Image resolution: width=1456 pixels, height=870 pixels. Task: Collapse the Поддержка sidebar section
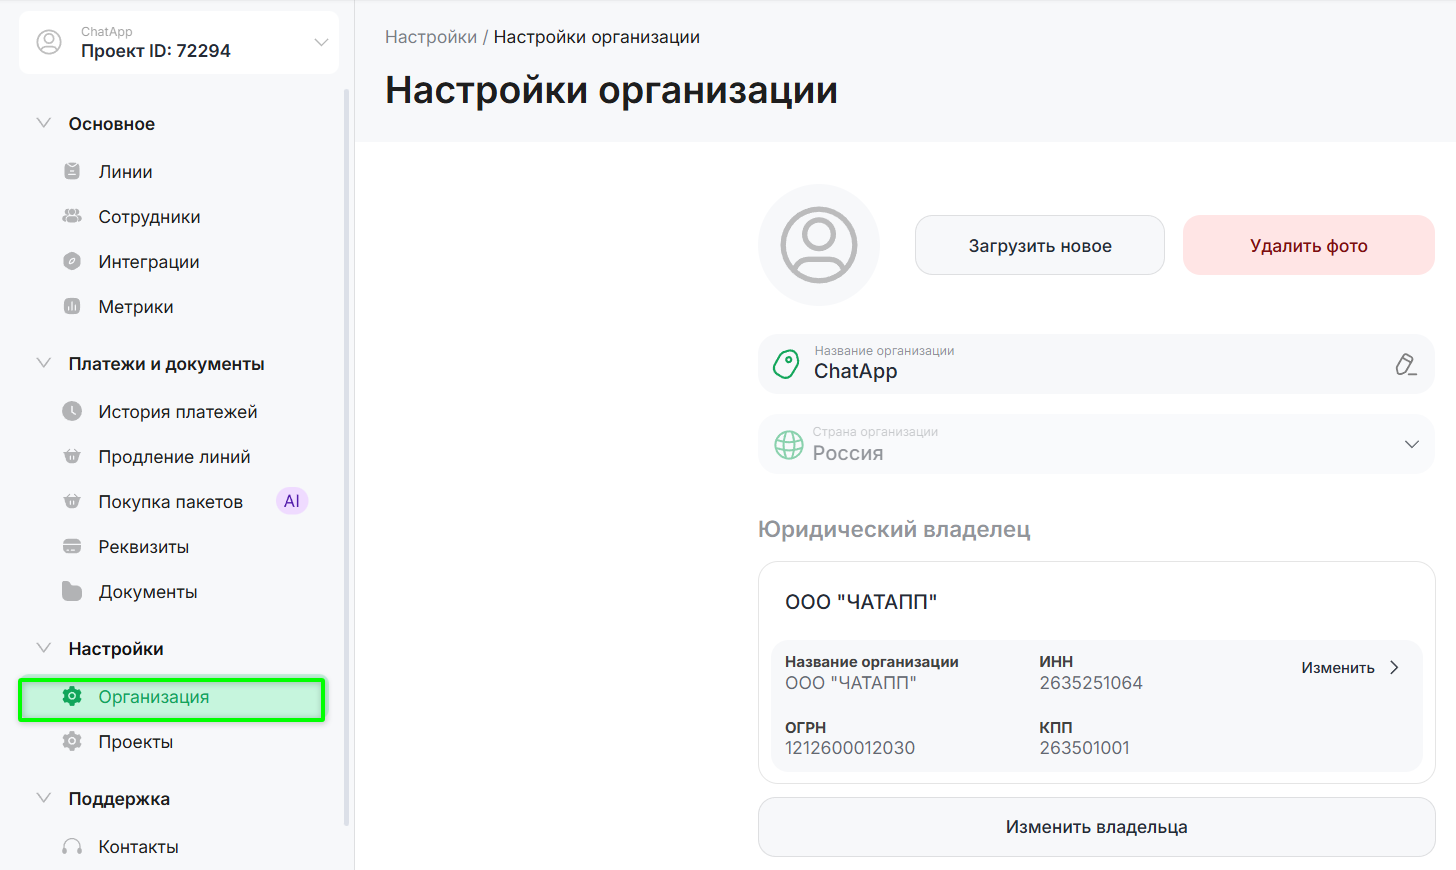[x=44, y=799]
